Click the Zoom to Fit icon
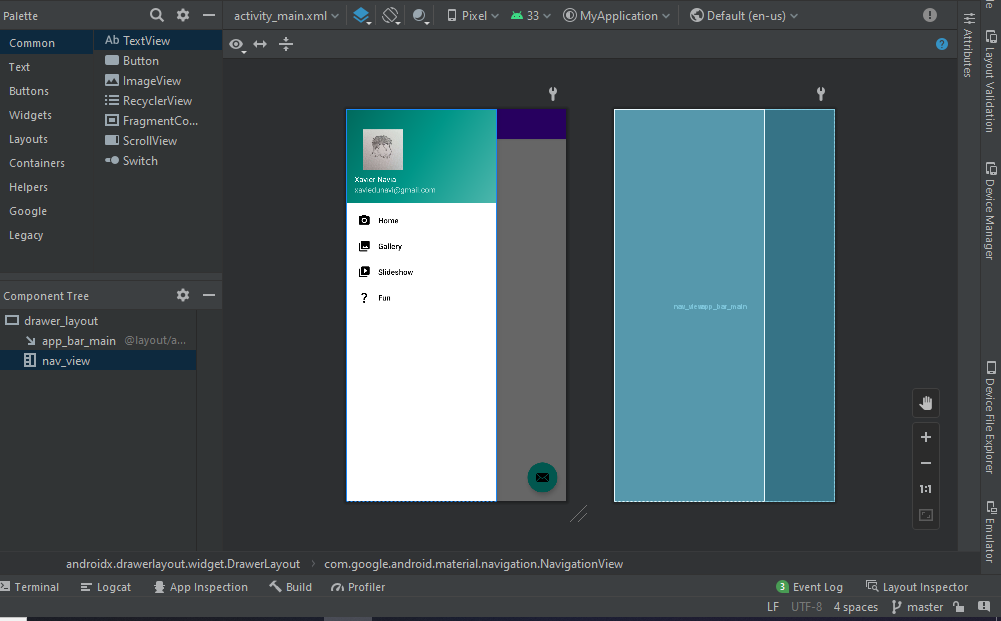This screenshot has height=621, width=1001. [925, 515]
